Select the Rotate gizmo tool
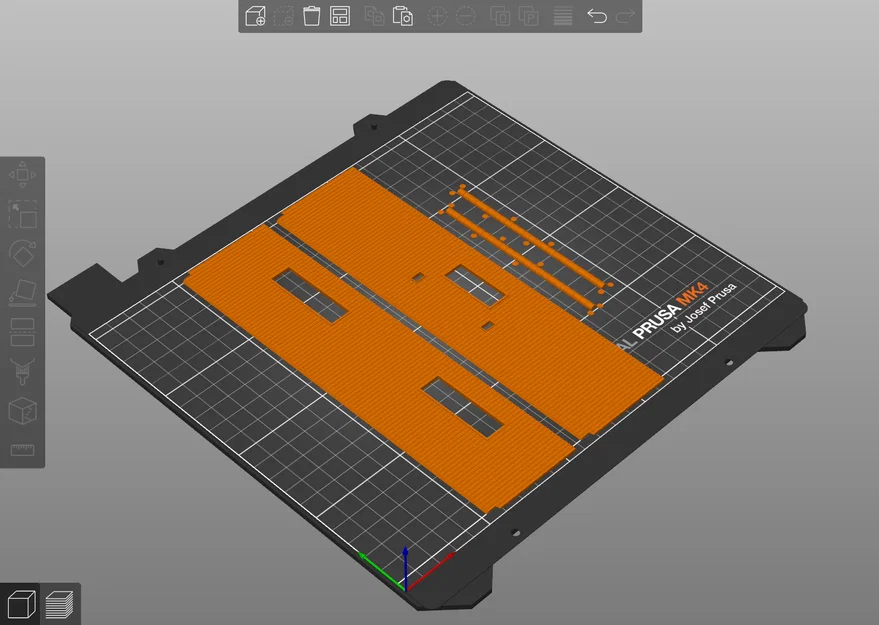Viewport: 879px width, 625px height. (22, 253)
